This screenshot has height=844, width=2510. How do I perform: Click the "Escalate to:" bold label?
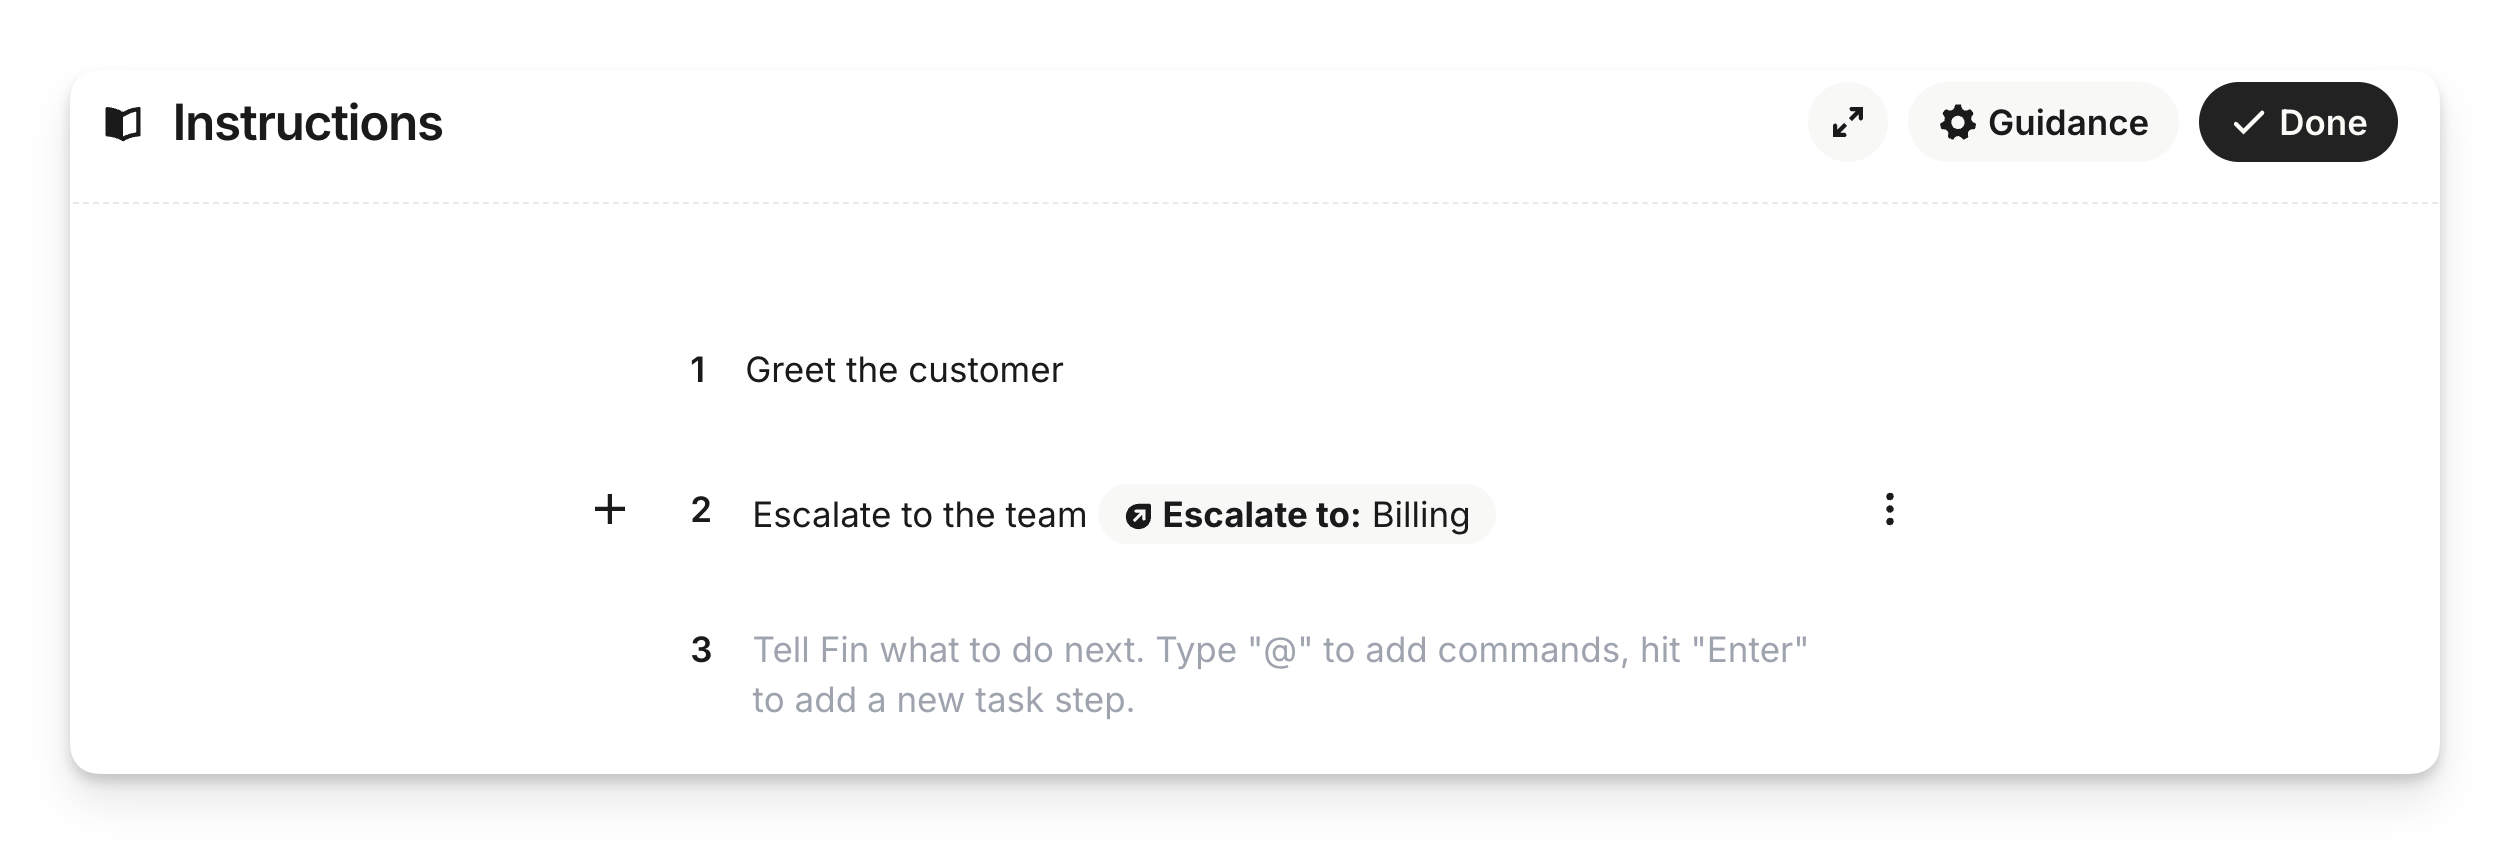pyautogui.click(x=1261, y=515)
